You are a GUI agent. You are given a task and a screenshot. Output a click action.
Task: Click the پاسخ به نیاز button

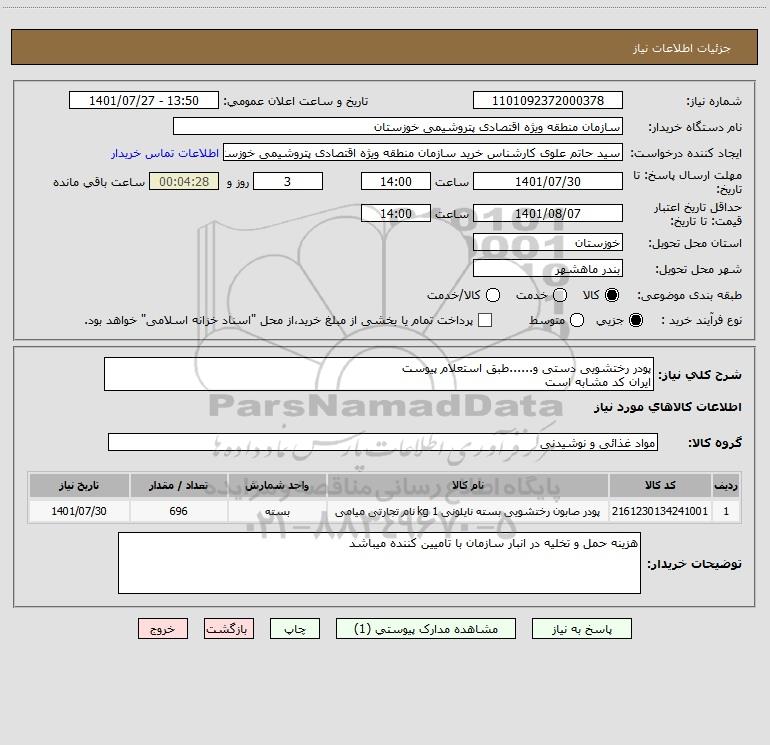coord(581,629)
